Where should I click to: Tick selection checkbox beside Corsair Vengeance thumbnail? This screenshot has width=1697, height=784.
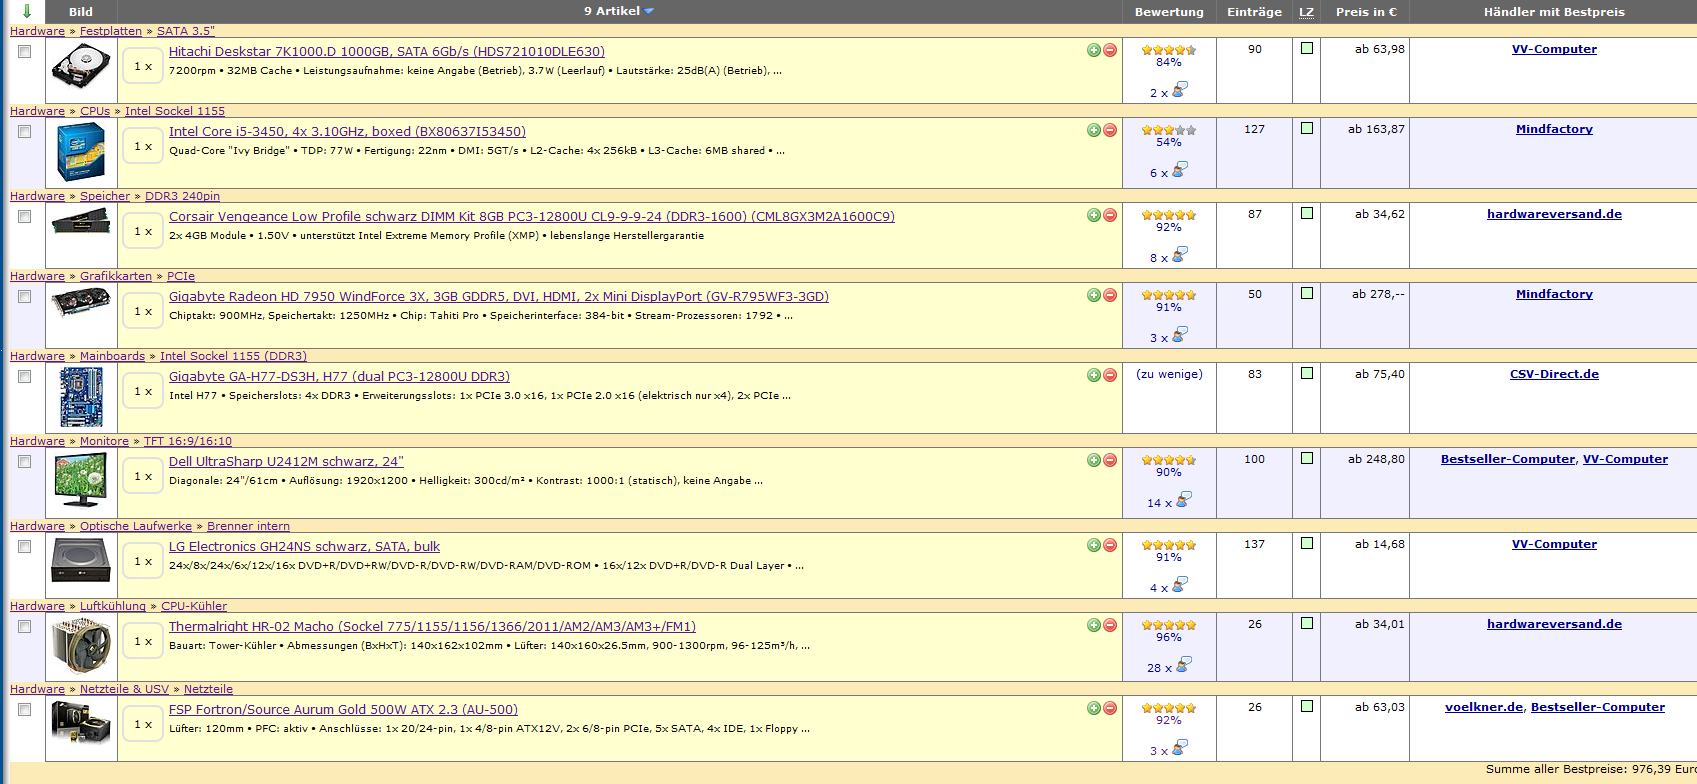click(x=25, y=216)
